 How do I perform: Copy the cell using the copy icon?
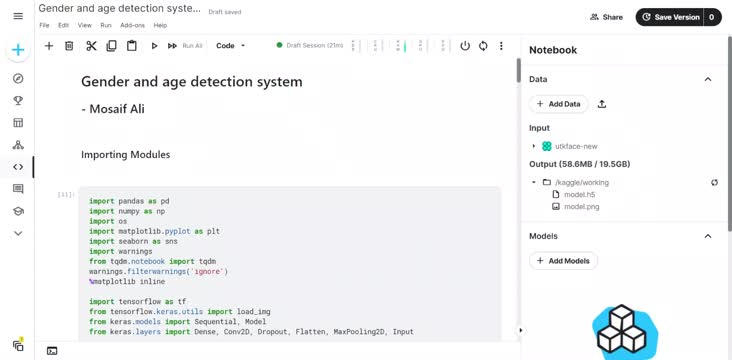click(x=111, y=46)
